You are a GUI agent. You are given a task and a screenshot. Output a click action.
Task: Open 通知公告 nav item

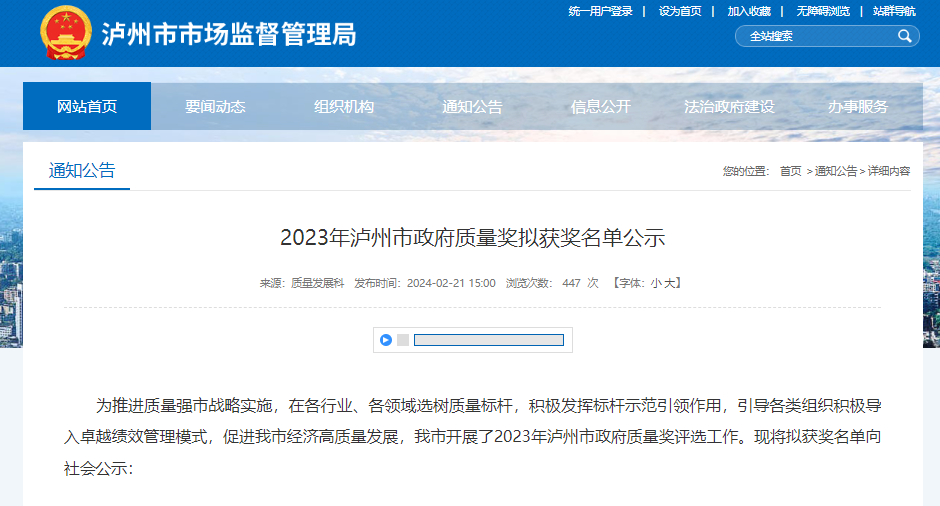click(x=472, y=106)
